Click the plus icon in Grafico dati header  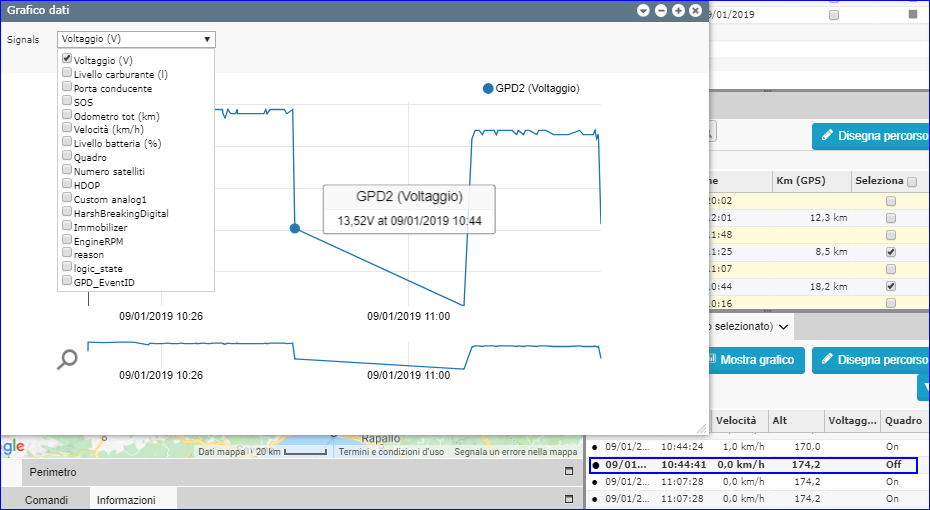(678, 10)
